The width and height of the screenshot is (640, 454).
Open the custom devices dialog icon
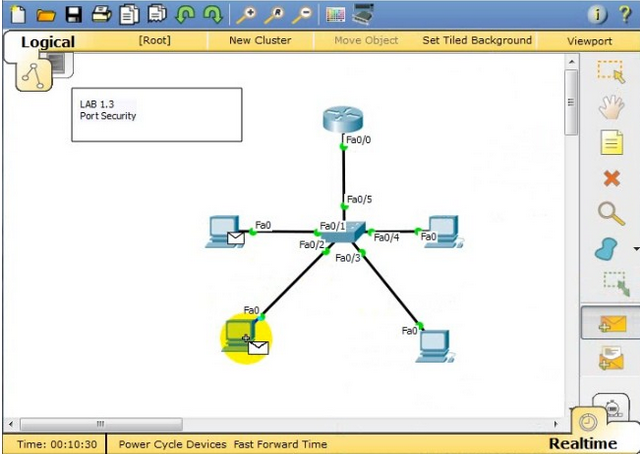tap(363, 14)
